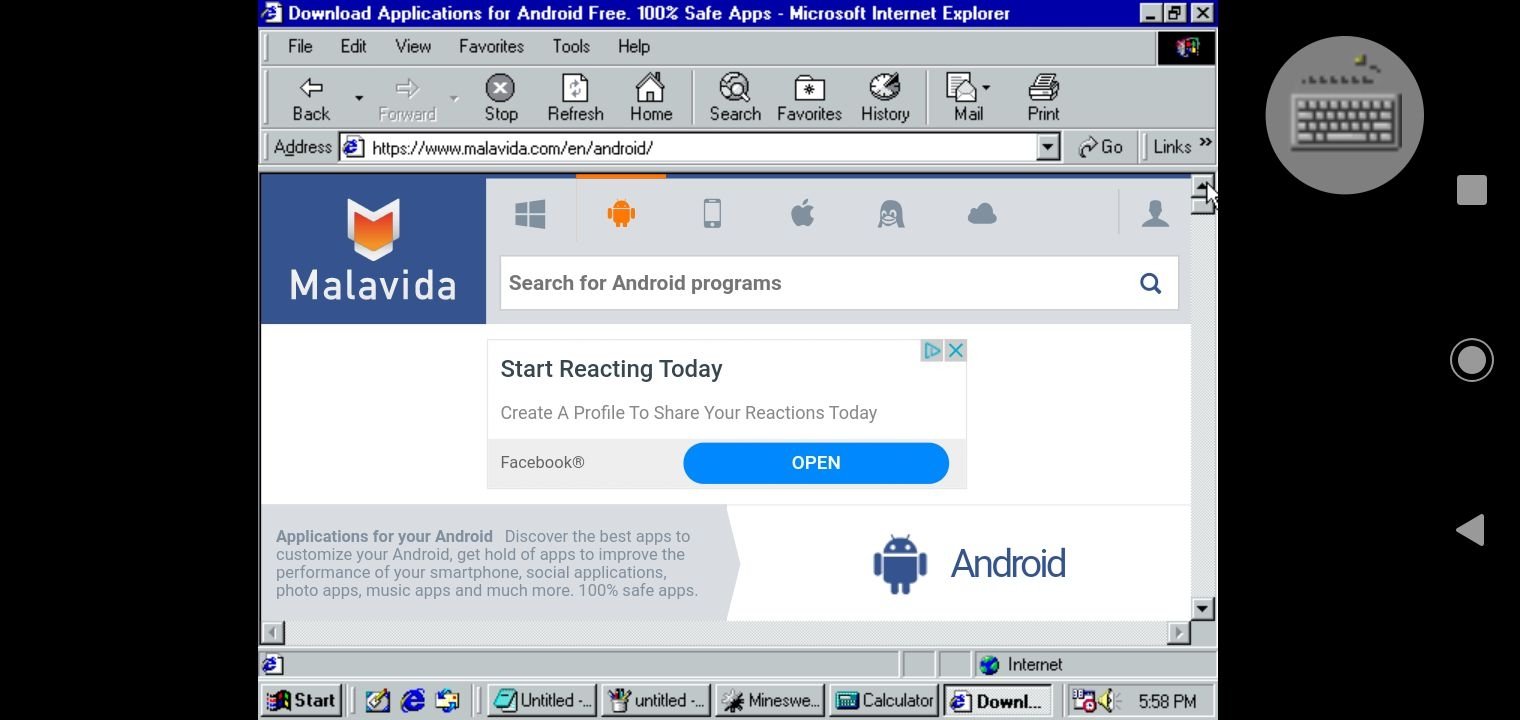
Task: Click the 5:58 PM clock
Action: 1167,702
